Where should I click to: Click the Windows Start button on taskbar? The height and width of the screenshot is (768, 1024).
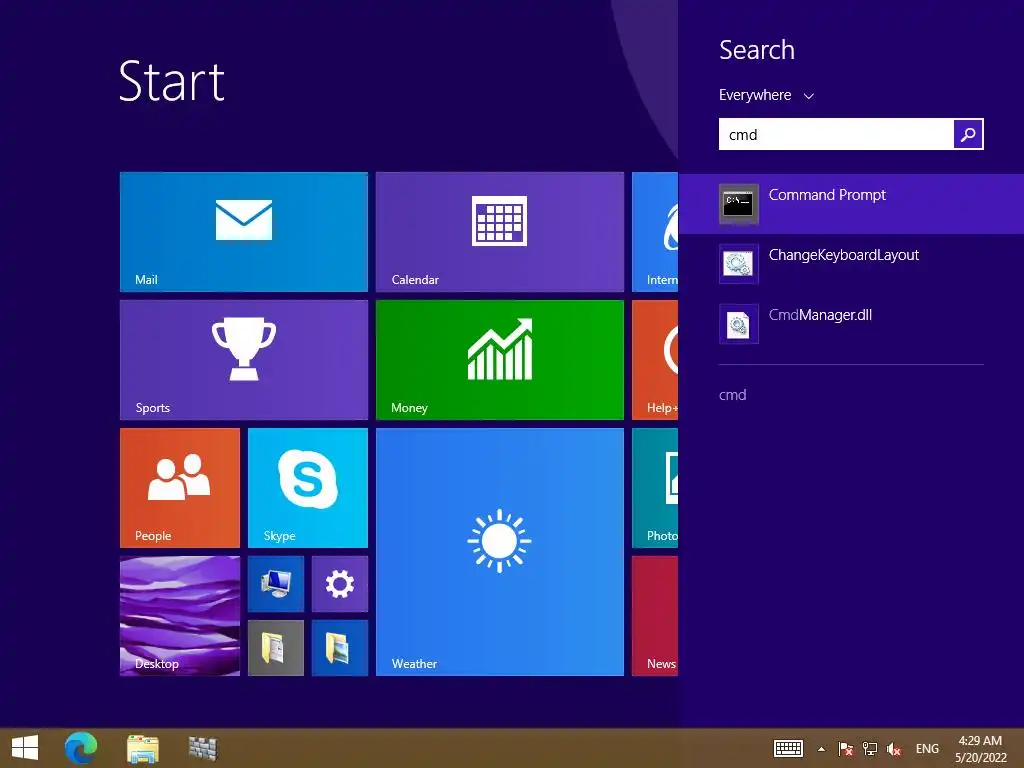pyautogui.click(x=25, y=748)
